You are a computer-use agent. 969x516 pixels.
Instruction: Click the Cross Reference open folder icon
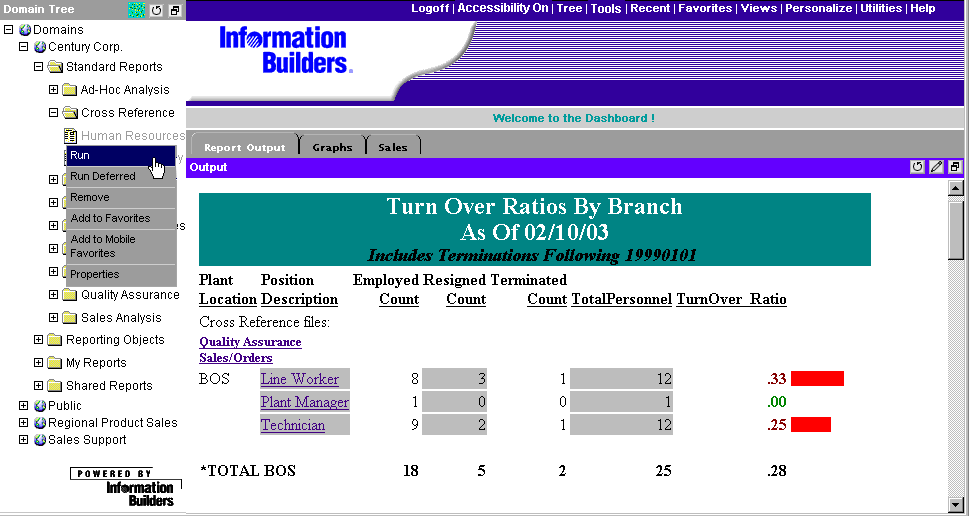point(71,112)
